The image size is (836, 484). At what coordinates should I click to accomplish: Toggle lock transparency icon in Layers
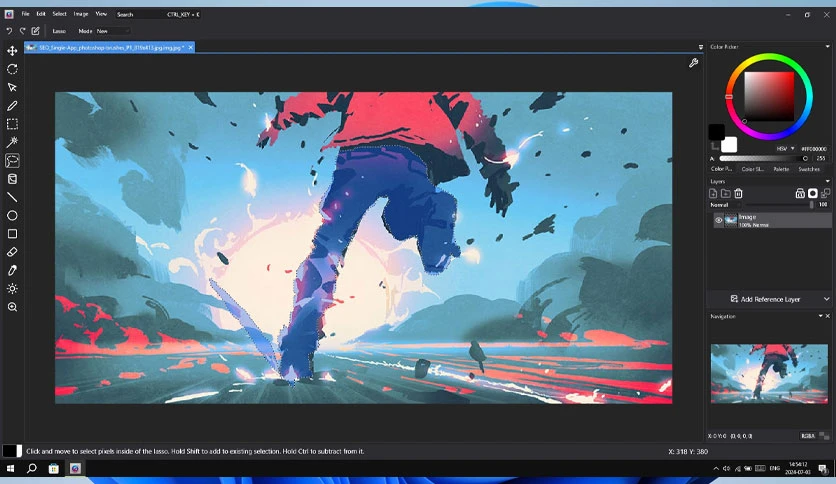point(800,193)
